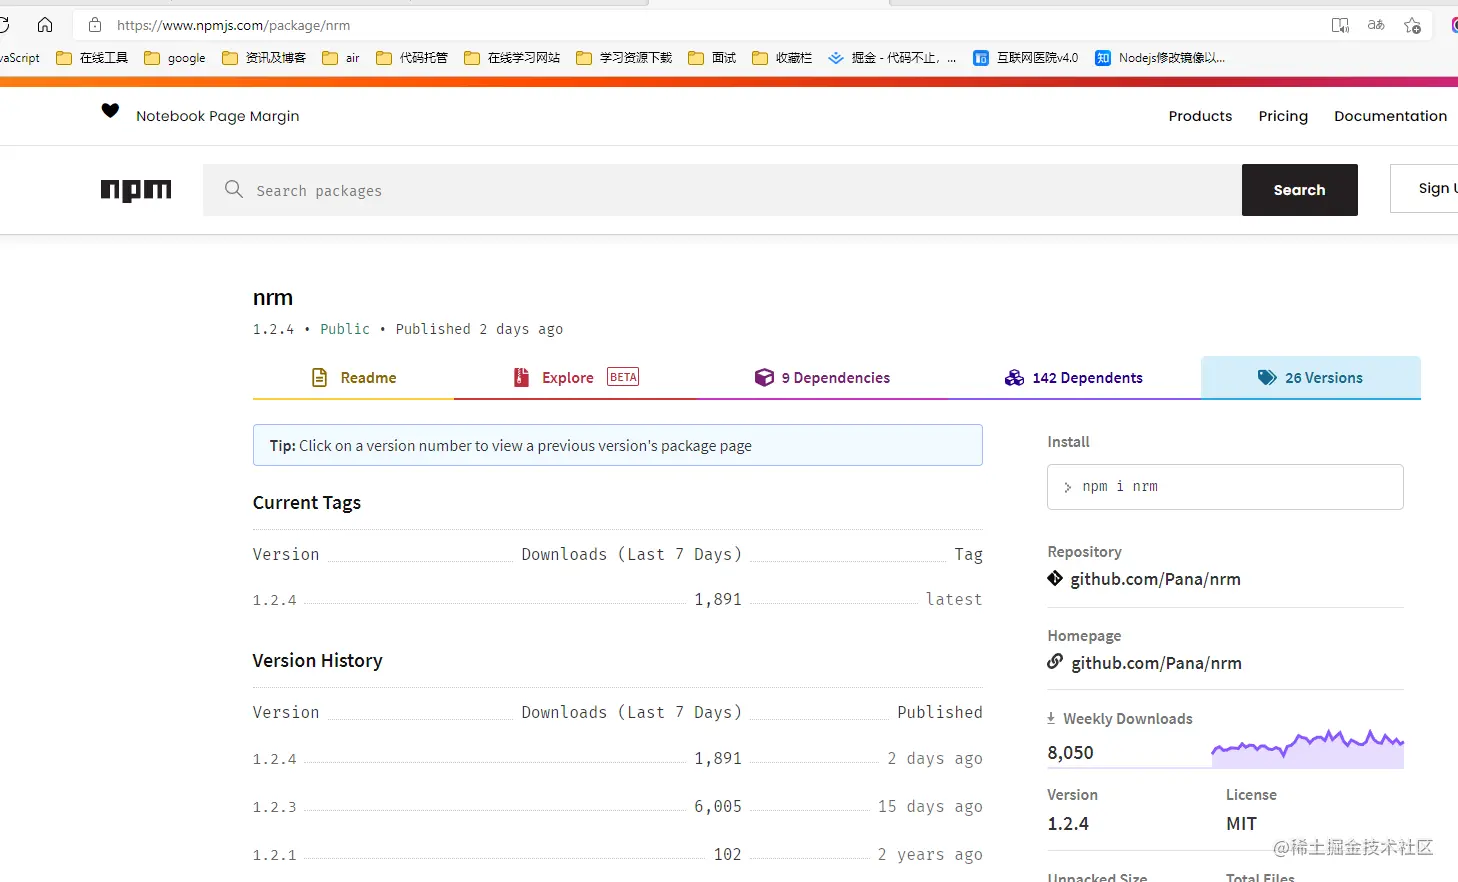
Task: Open the 代码托管 bookmark folder
Action: pos(412,58)
